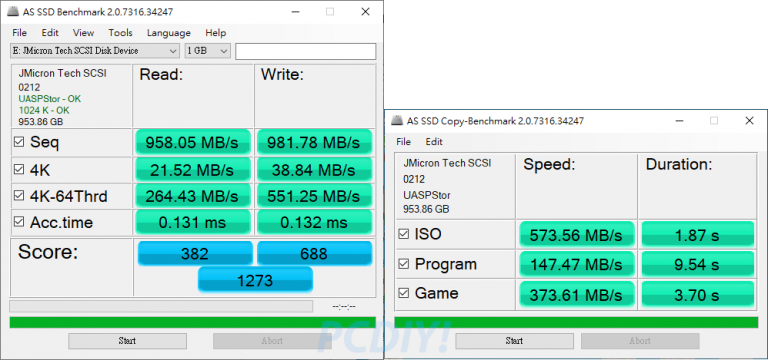
Task: Click the Write: column header
Action: click(282, 75)
